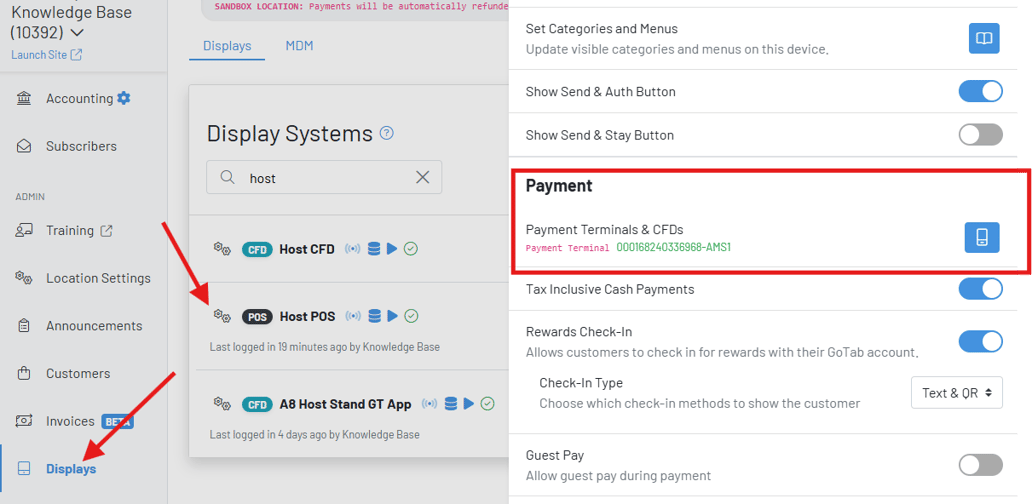Click Accounting settings gear icon
The height and width of the screenshot is (504, 1032).
pos(124,98)
